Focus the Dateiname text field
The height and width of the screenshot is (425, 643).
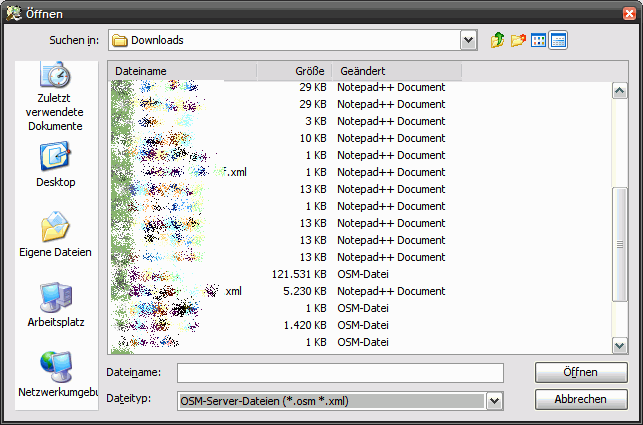(x=340, y=373)
